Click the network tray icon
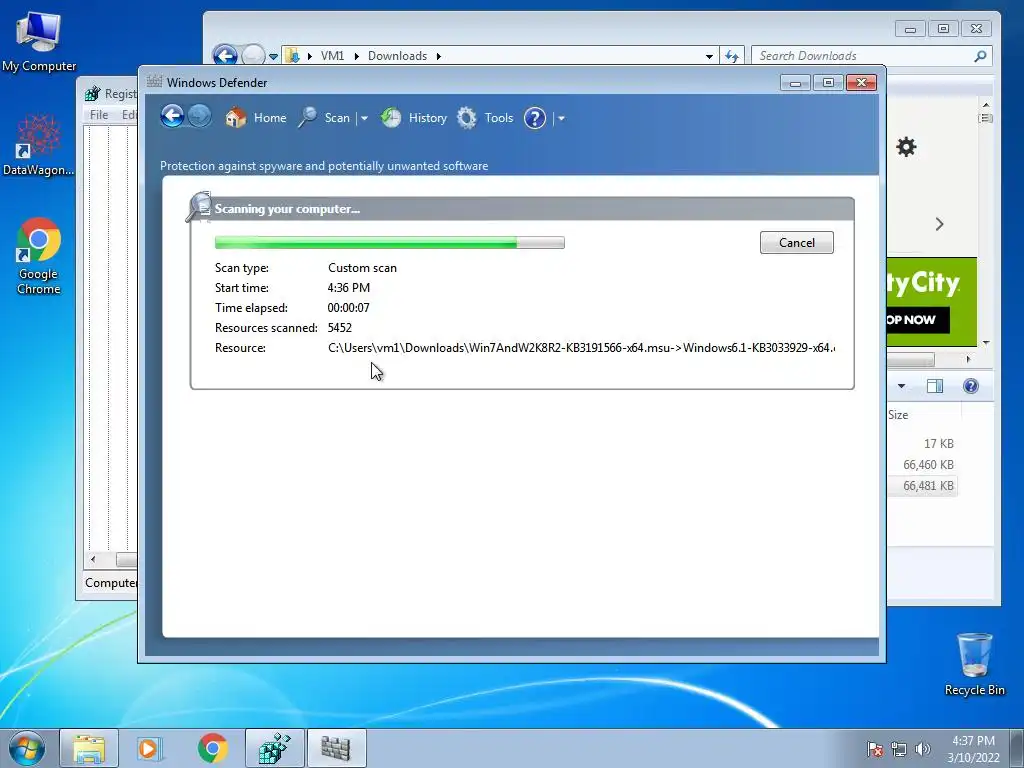 pos(899,749)
